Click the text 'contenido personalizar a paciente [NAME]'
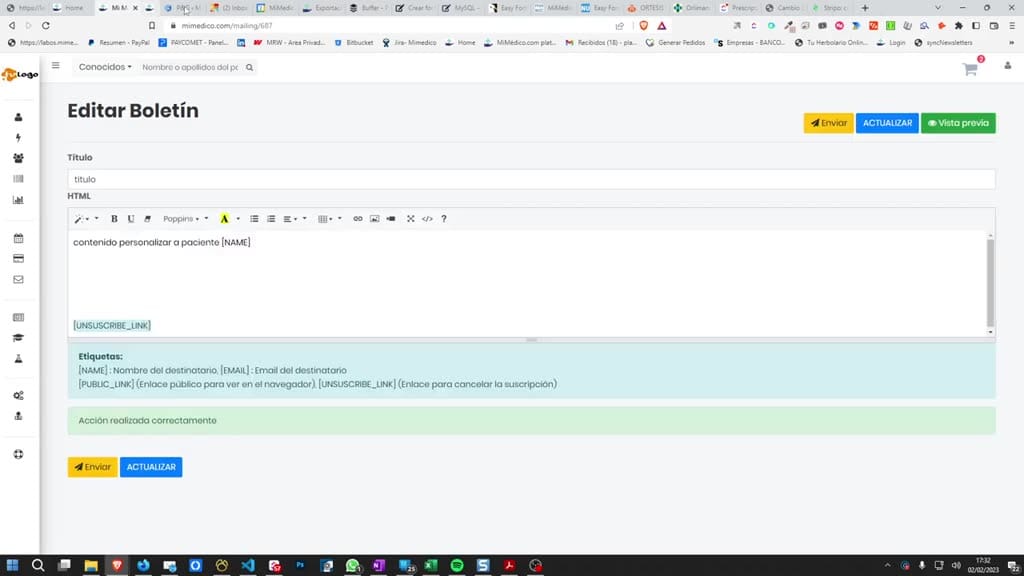This screenshot has width=1024, height=576. coord(162,242)
